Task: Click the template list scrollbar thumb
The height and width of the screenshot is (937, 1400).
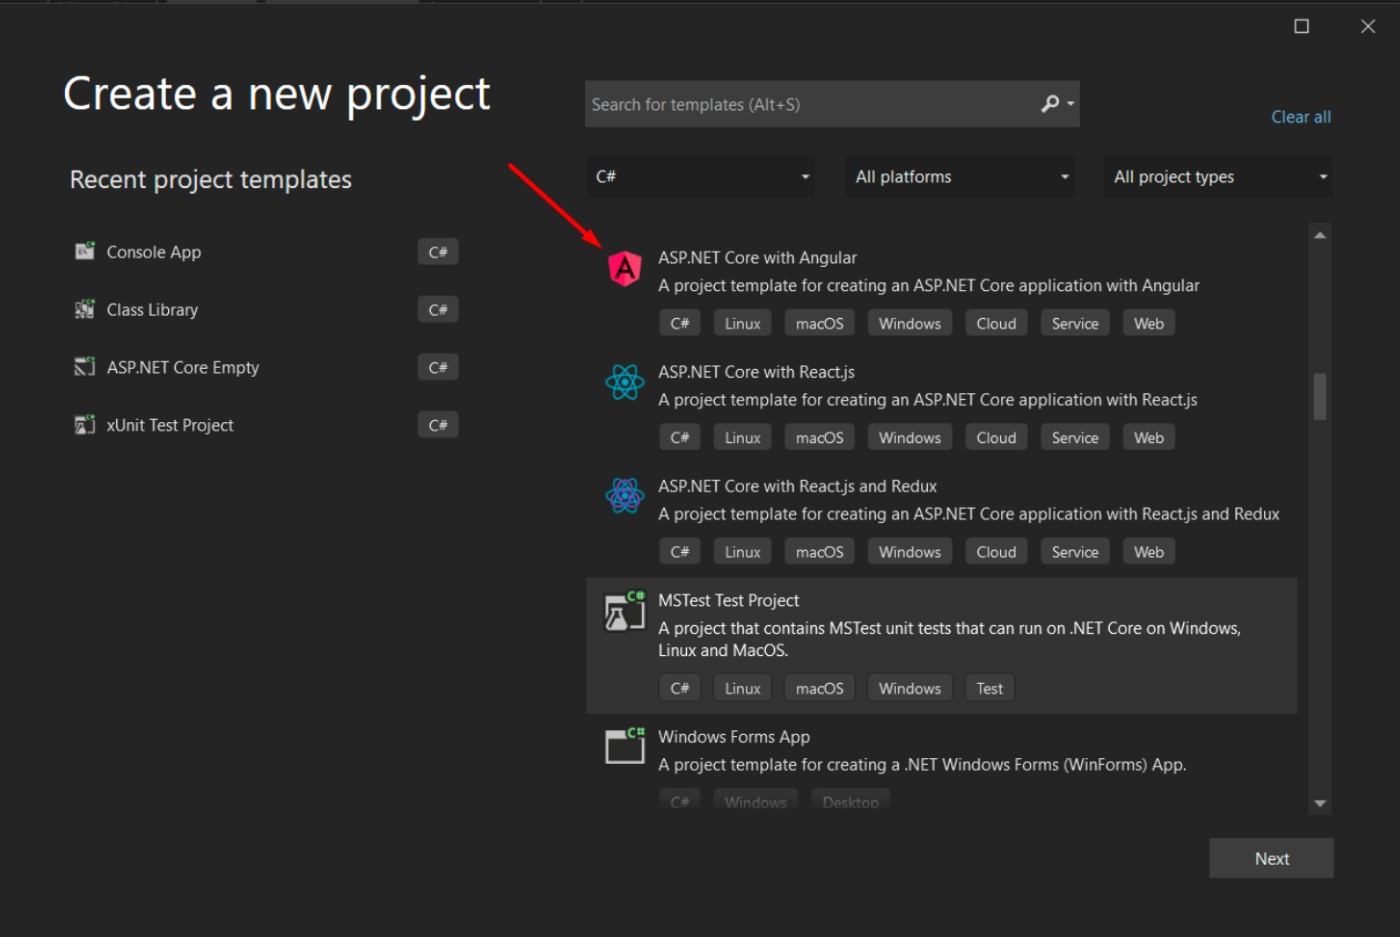Action: pyautogui.click(x=1320, y=397)
